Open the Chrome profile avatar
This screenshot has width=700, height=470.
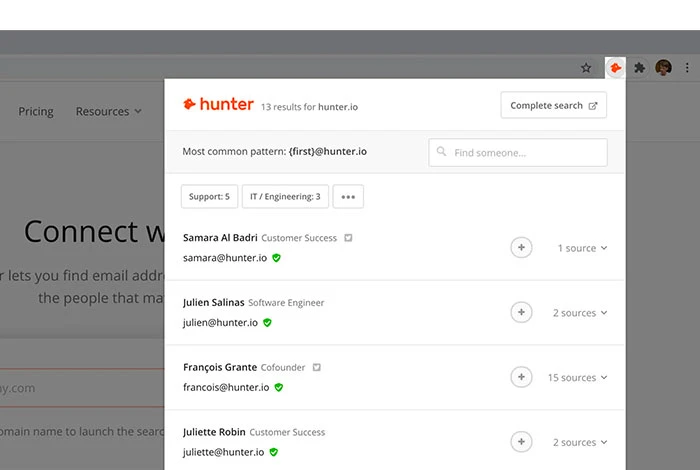[663, 68]
